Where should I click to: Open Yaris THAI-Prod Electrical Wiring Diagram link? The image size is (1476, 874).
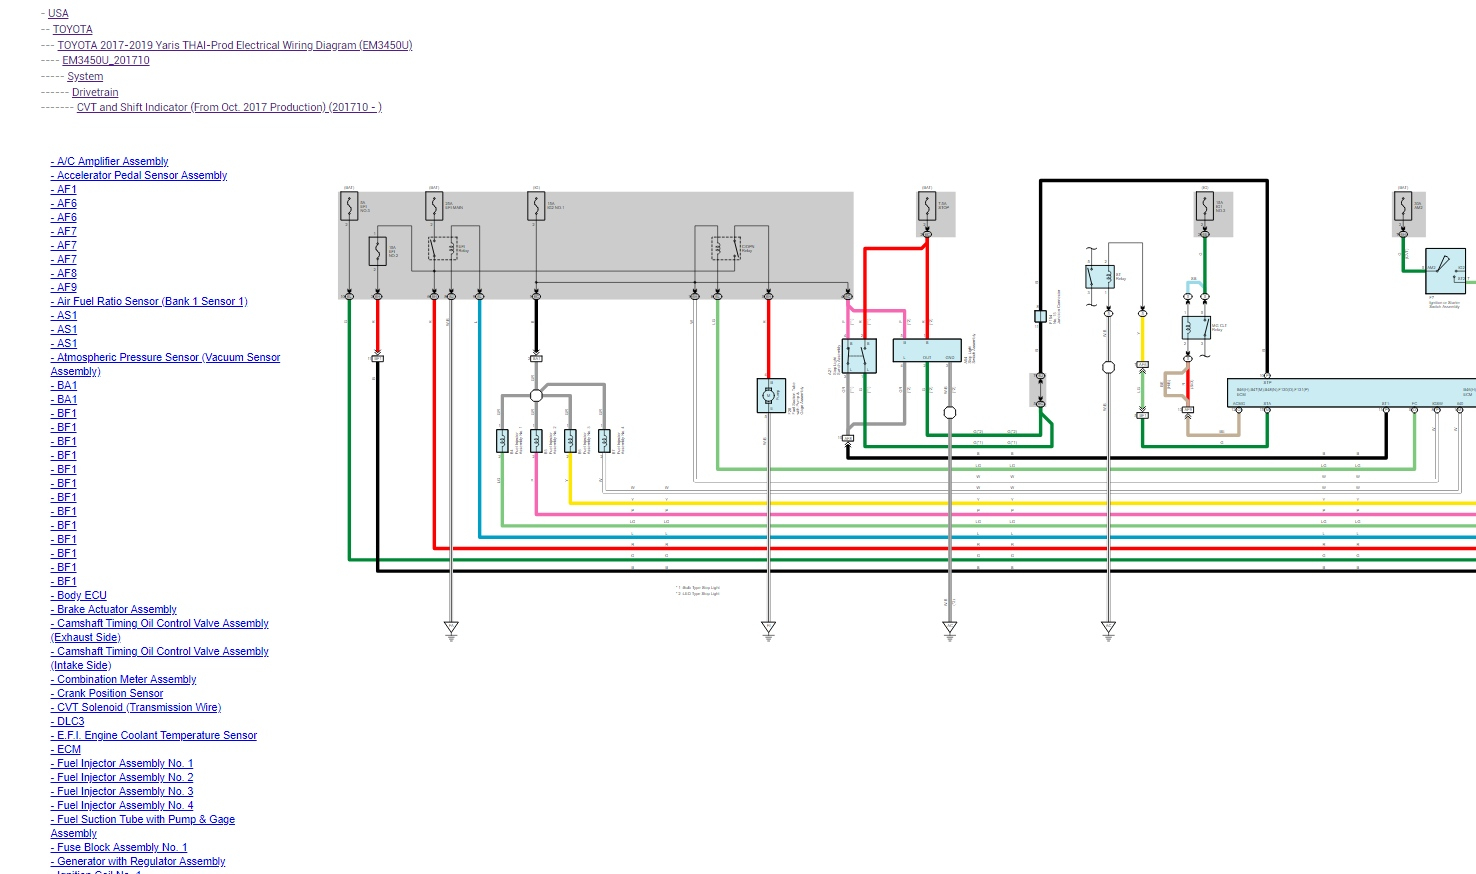coord(234,45)
